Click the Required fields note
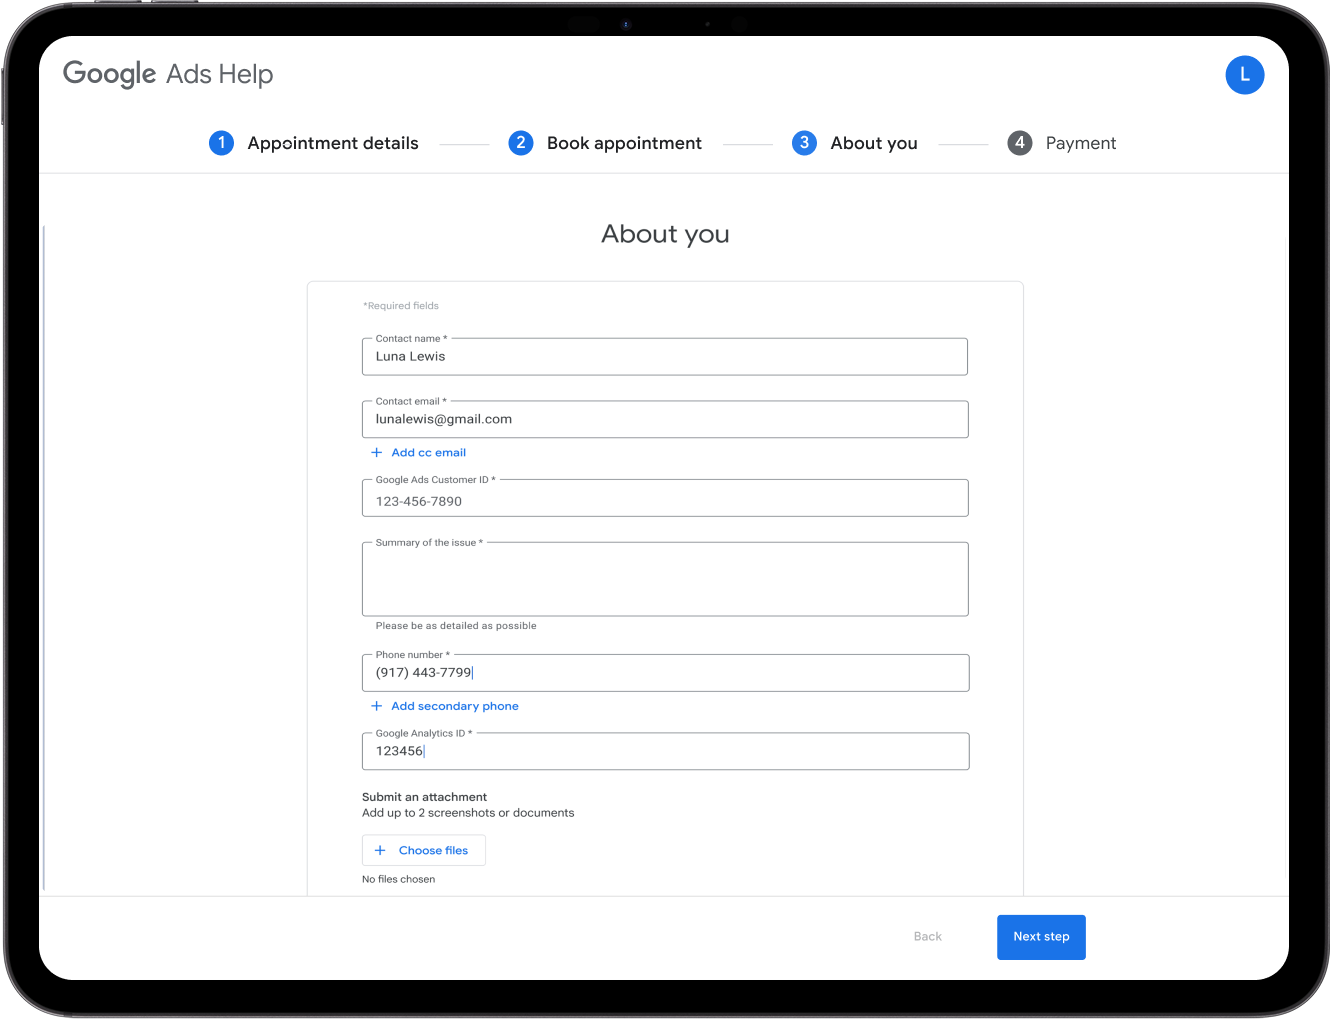Viewport: 1330px width, 1019px height. [401, 306]
